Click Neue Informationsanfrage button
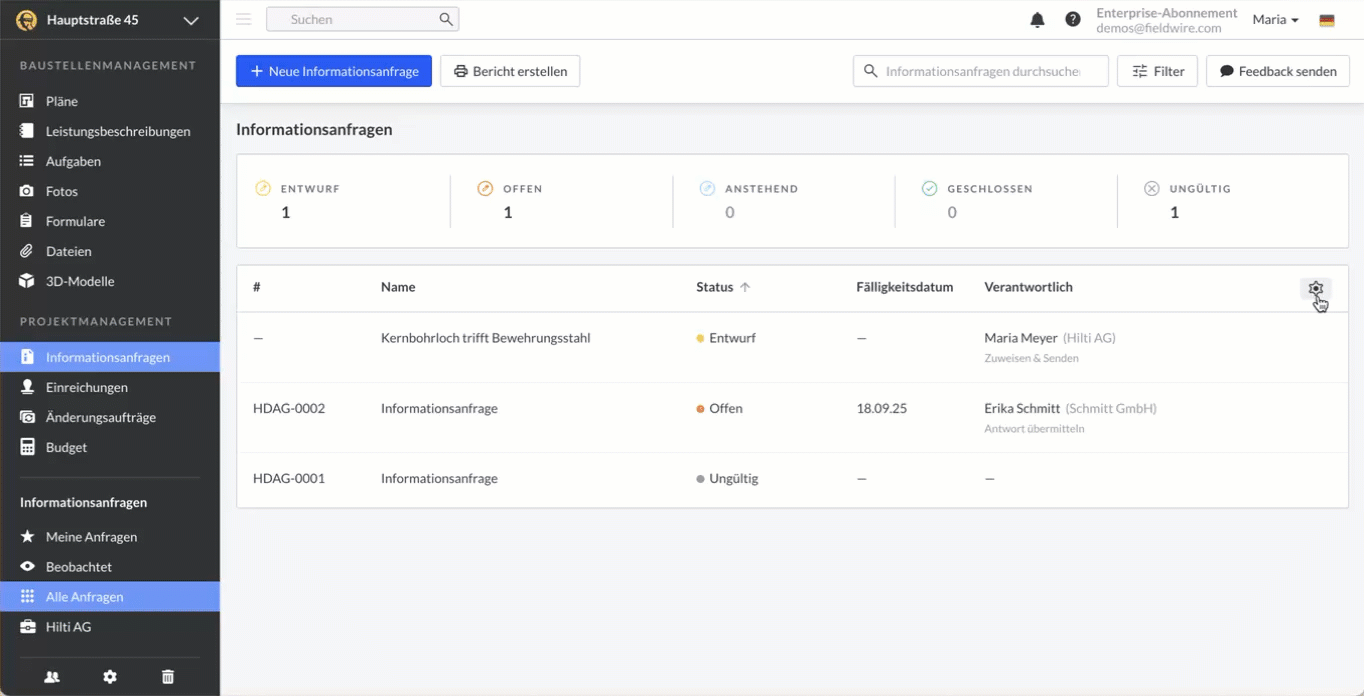This screenshot has height=696, width=1364. (334, 71)
